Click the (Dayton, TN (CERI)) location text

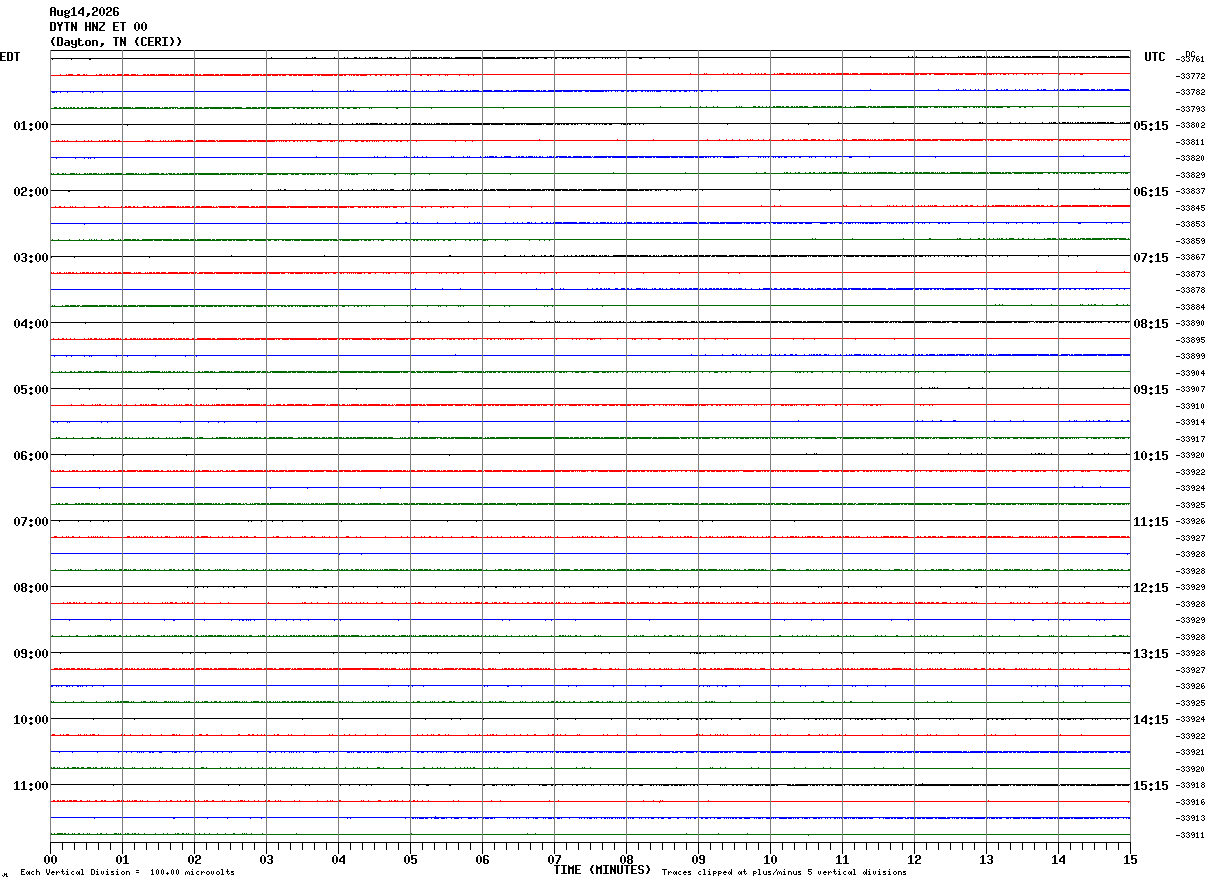pyautogui.click(x=116, y=42)
